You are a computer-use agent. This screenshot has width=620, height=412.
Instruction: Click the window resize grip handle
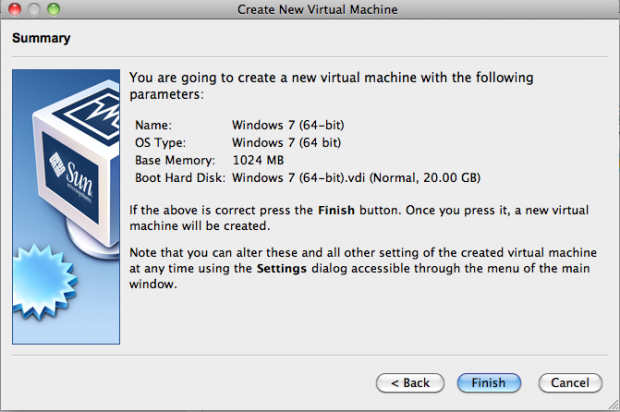(614, 405)
